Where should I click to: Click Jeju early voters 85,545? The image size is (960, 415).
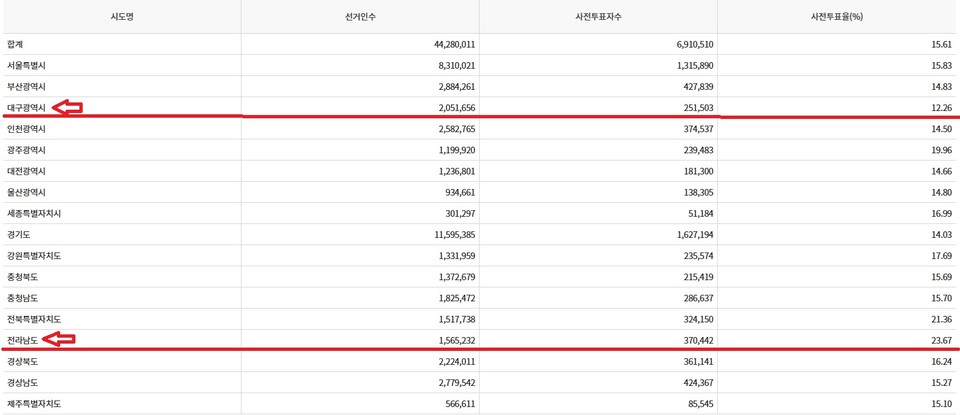pyautogui.click(x=701, y=404)
